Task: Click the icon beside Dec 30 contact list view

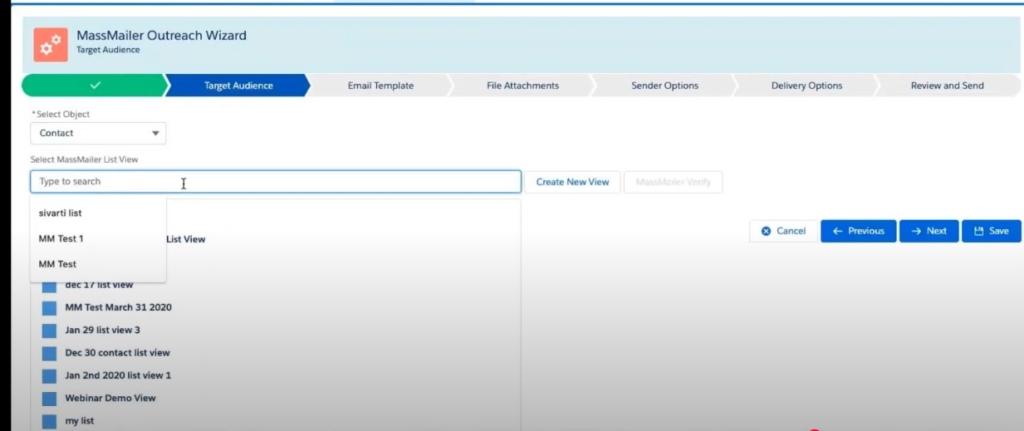Action: pyautogui.click(x=50, y=353)
